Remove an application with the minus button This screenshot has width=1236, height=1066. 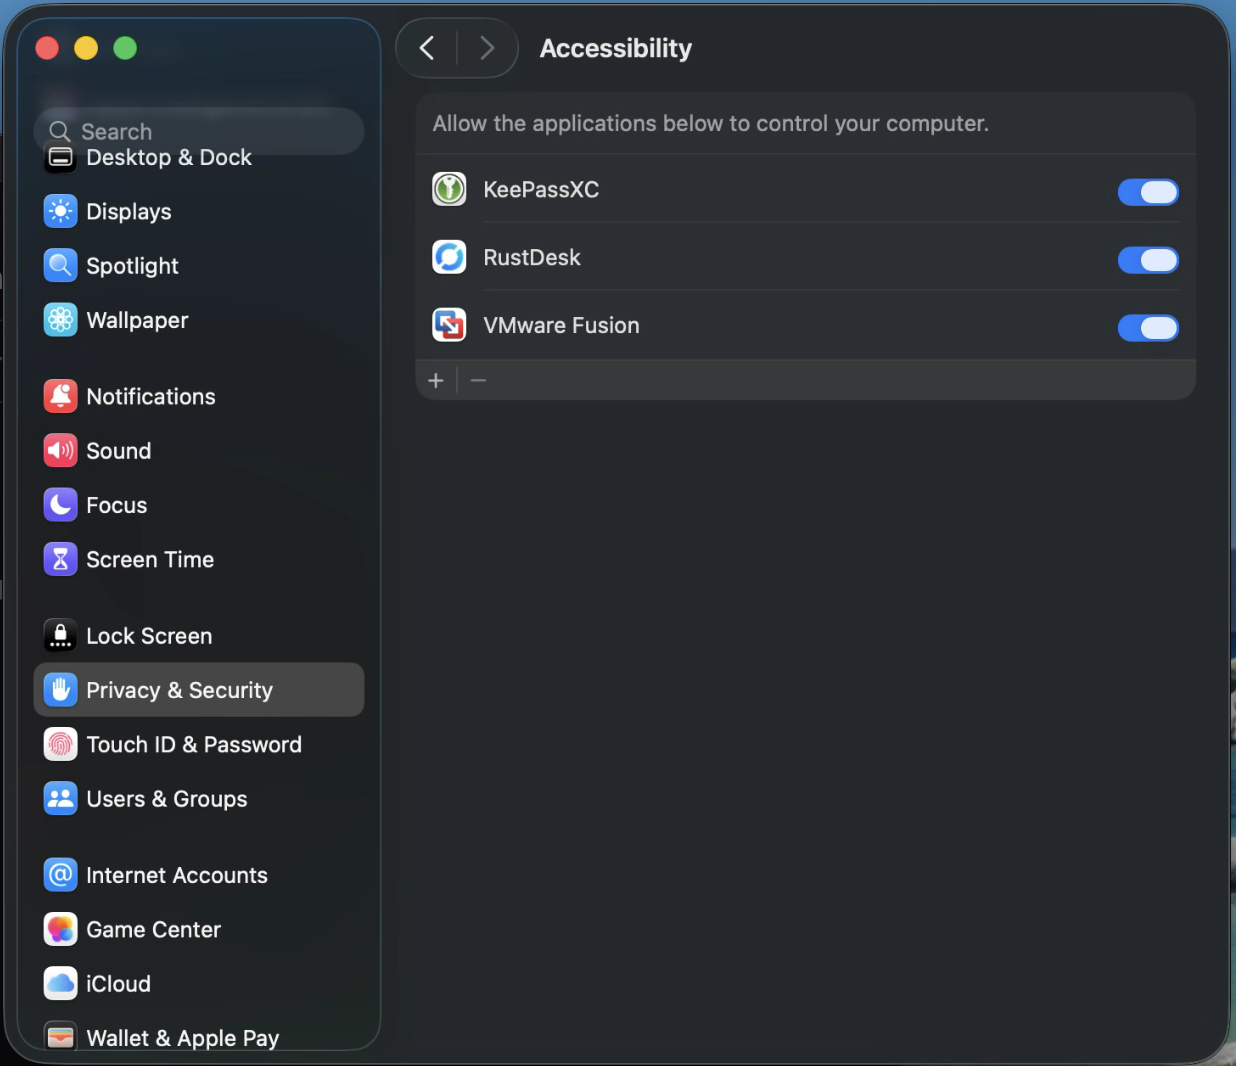click(x=478, y=381)
